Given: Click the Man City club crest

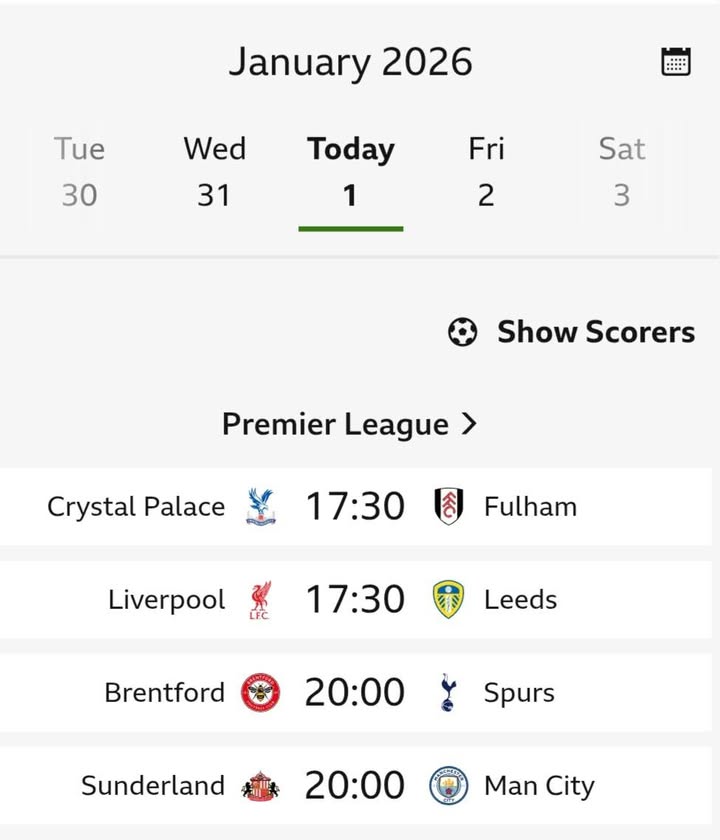Looking at the screenshot, I should pos(449,787).
